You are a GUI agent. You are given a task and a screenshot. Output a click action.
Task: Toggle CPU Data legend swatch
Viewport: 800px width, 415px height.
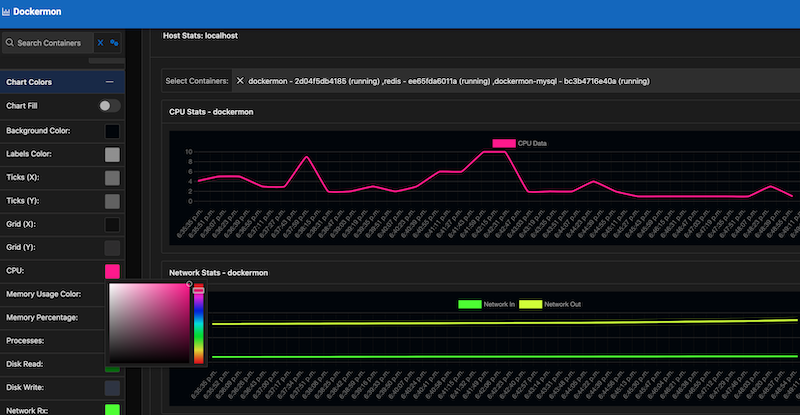[504, 143]
